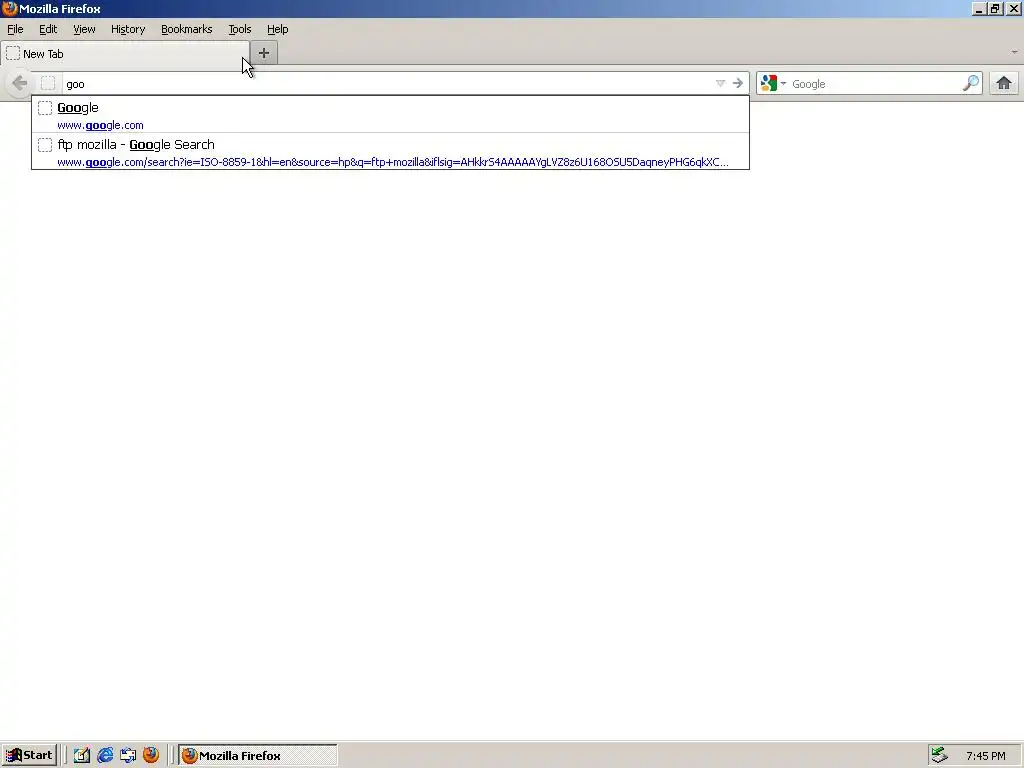Open the History menu
The width and height of the screenshot is (1024, 768).
pos(128,29)
